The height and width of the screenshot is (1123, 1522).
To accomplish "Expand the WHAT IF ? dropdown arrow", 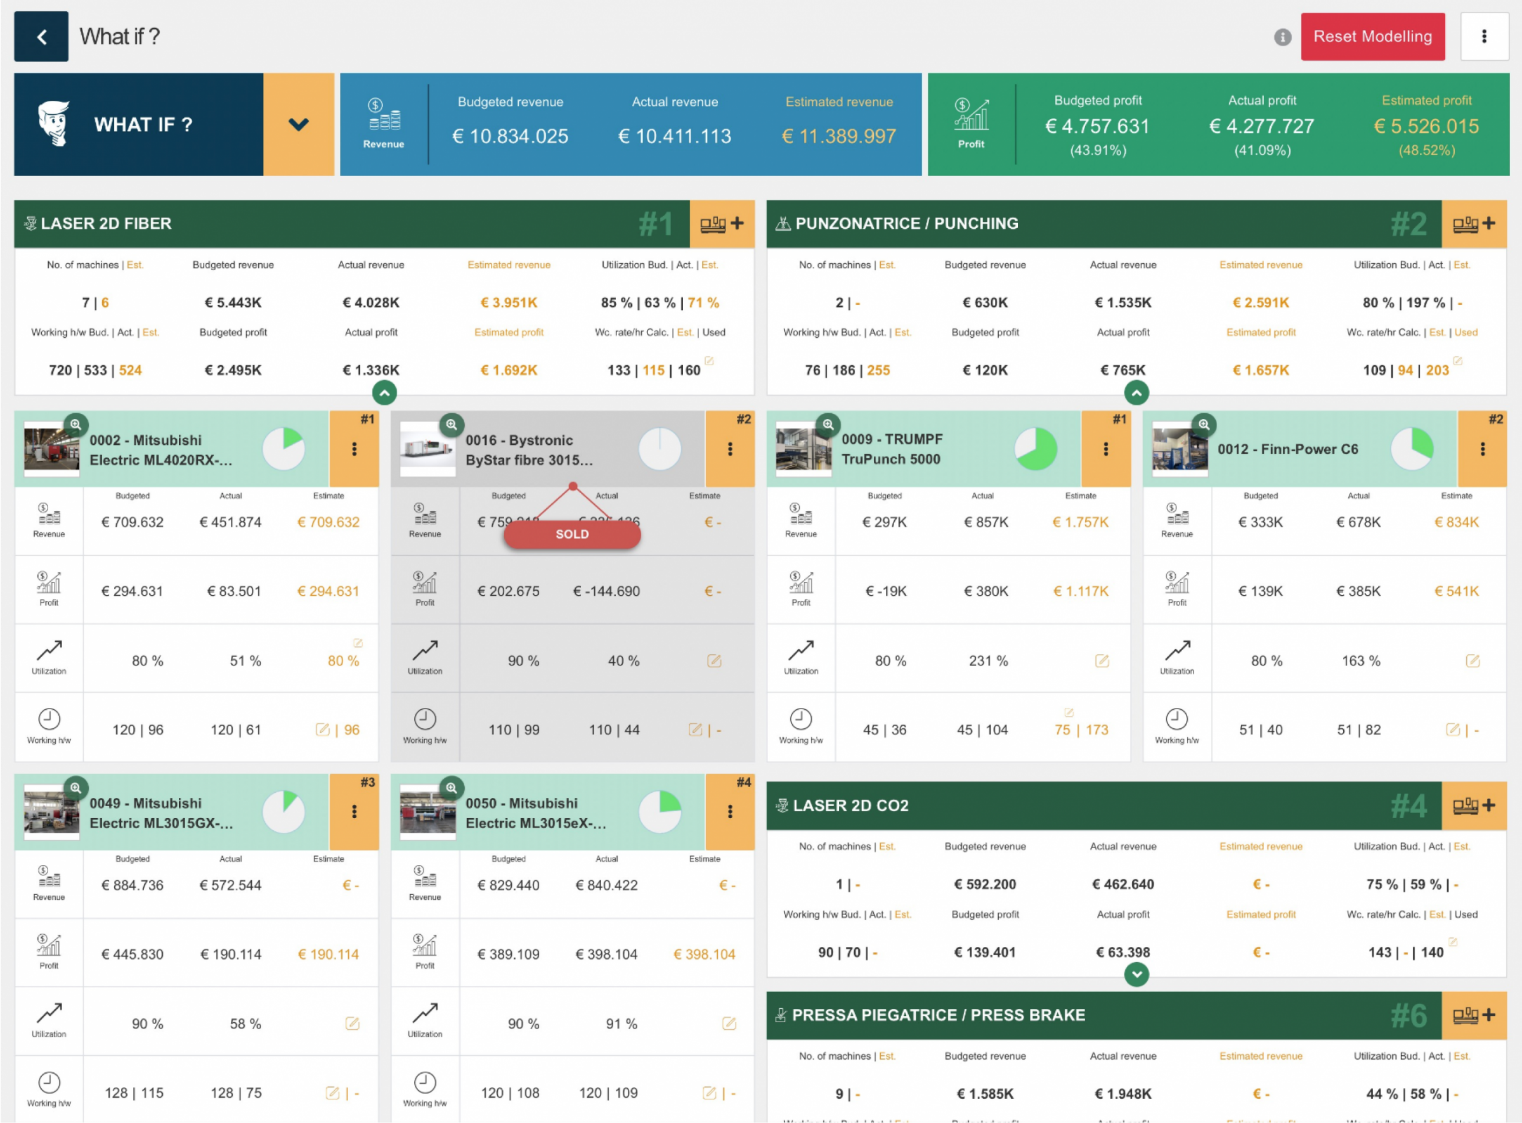I will 298,125.
